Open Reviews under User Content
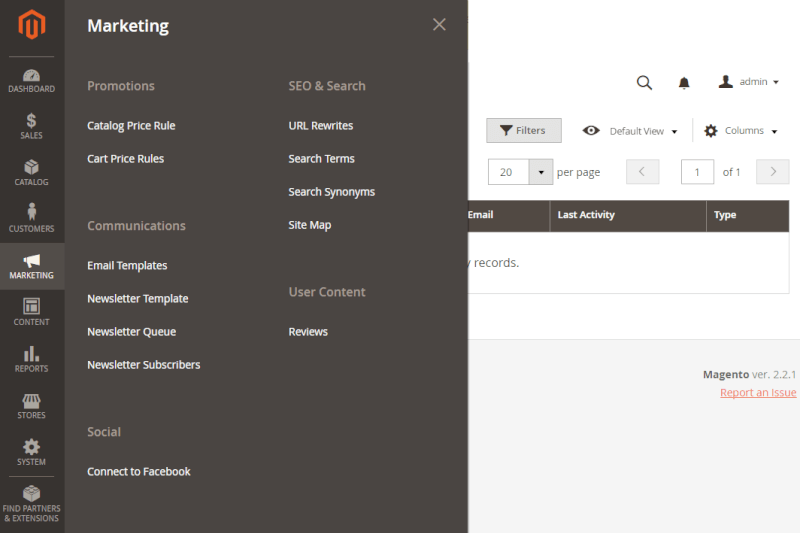The image size is (800, 533). pos(308,332)
